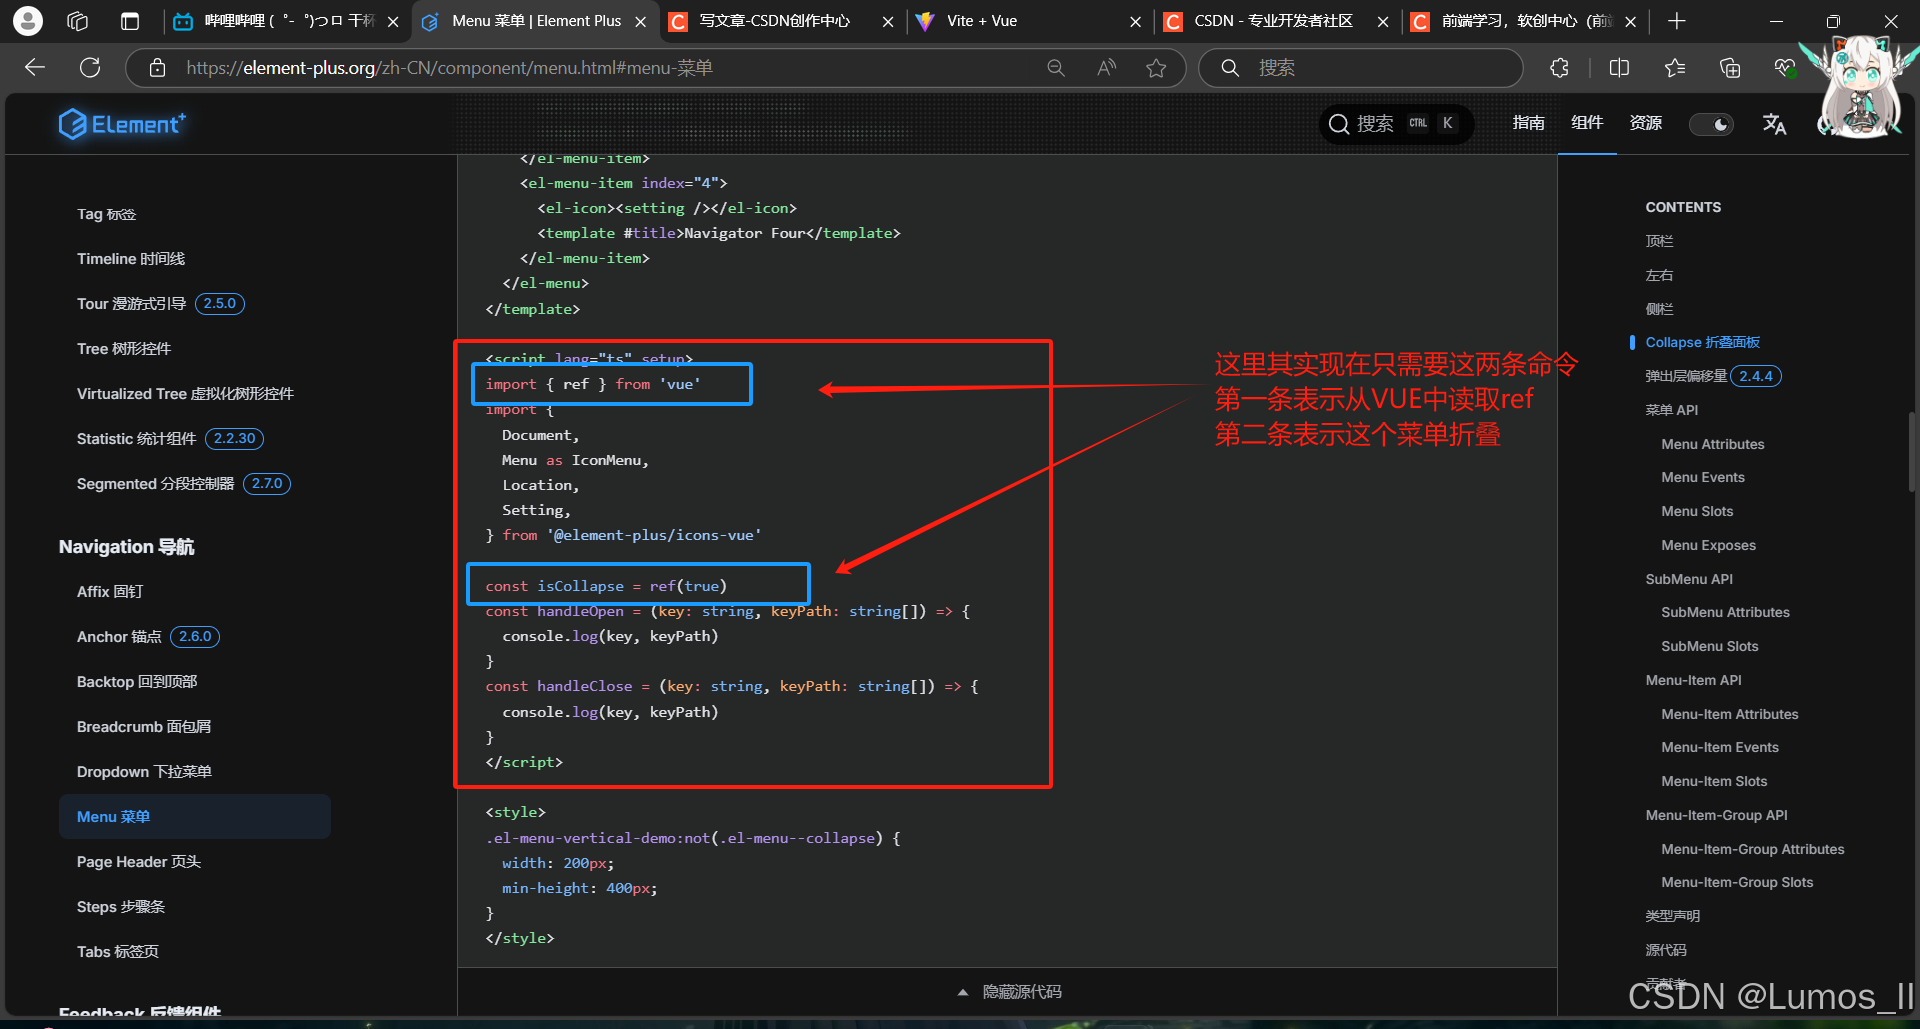The height and width of the screenshot is (1029, 1920).
Task: Jump to 类型声明 in contents
Action: click(1673, 916)
